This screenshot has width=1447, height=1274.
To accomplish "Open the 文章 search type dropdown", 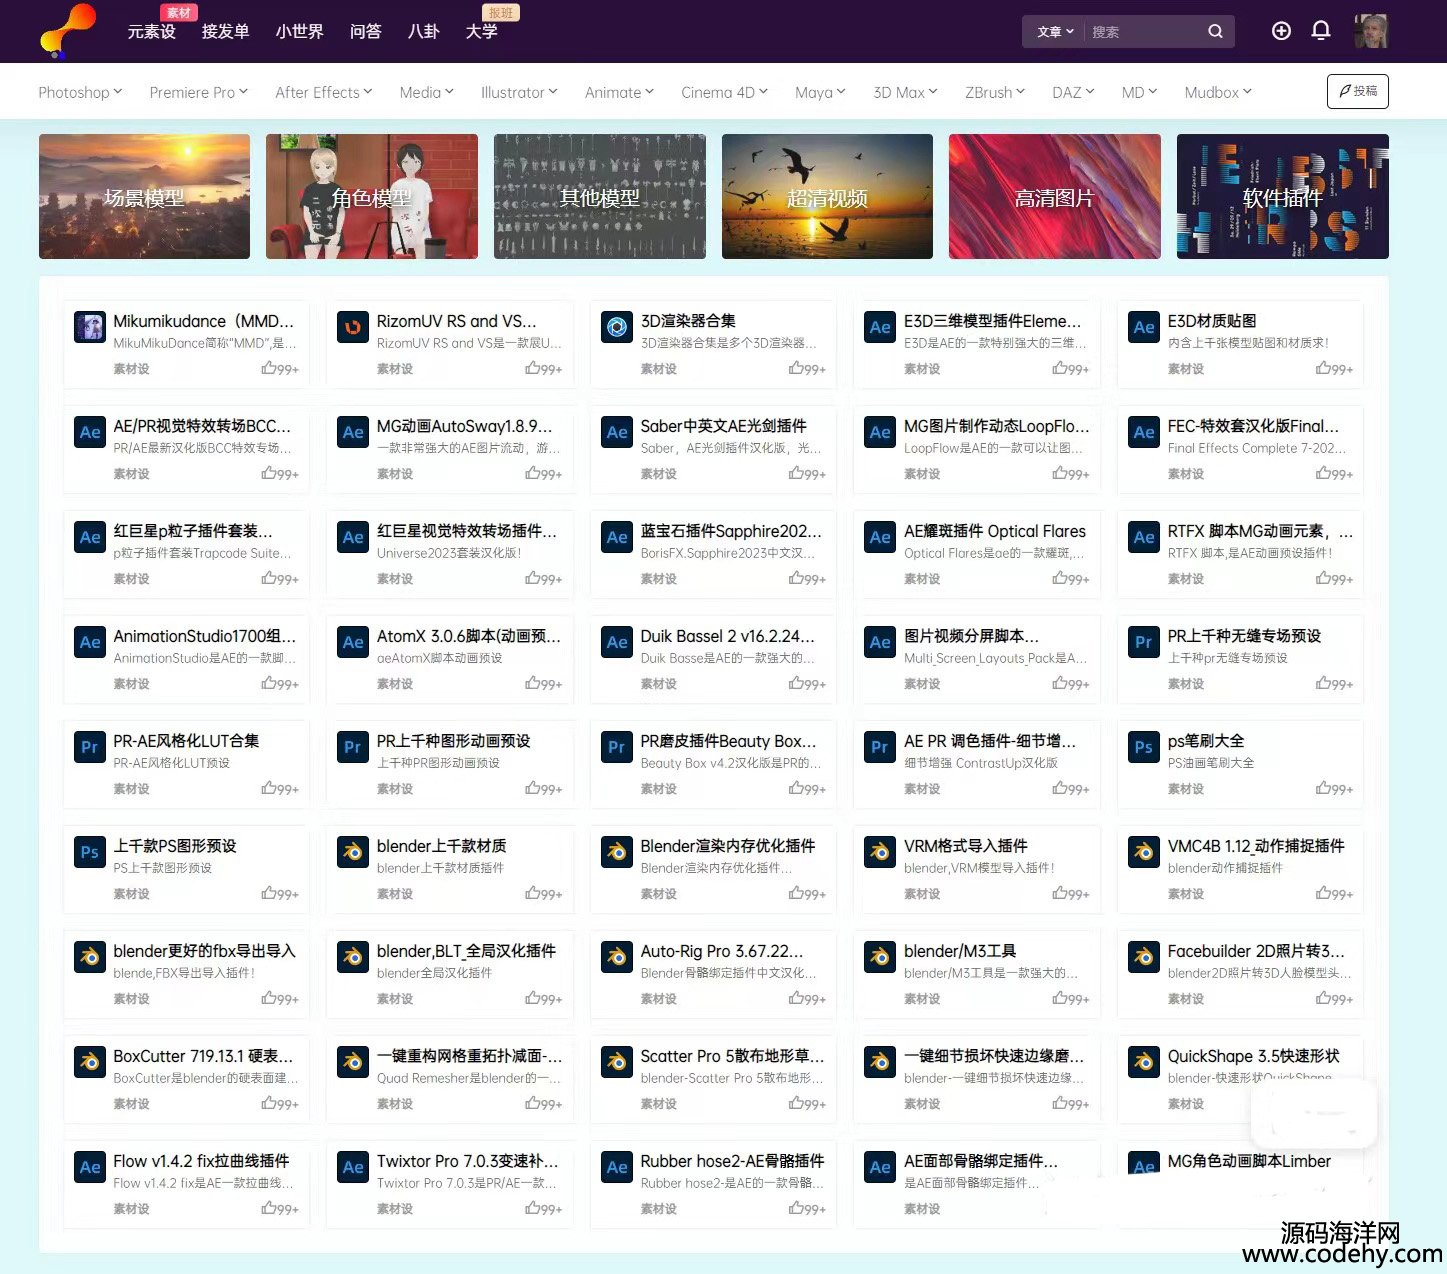I will pos(1055,32).
